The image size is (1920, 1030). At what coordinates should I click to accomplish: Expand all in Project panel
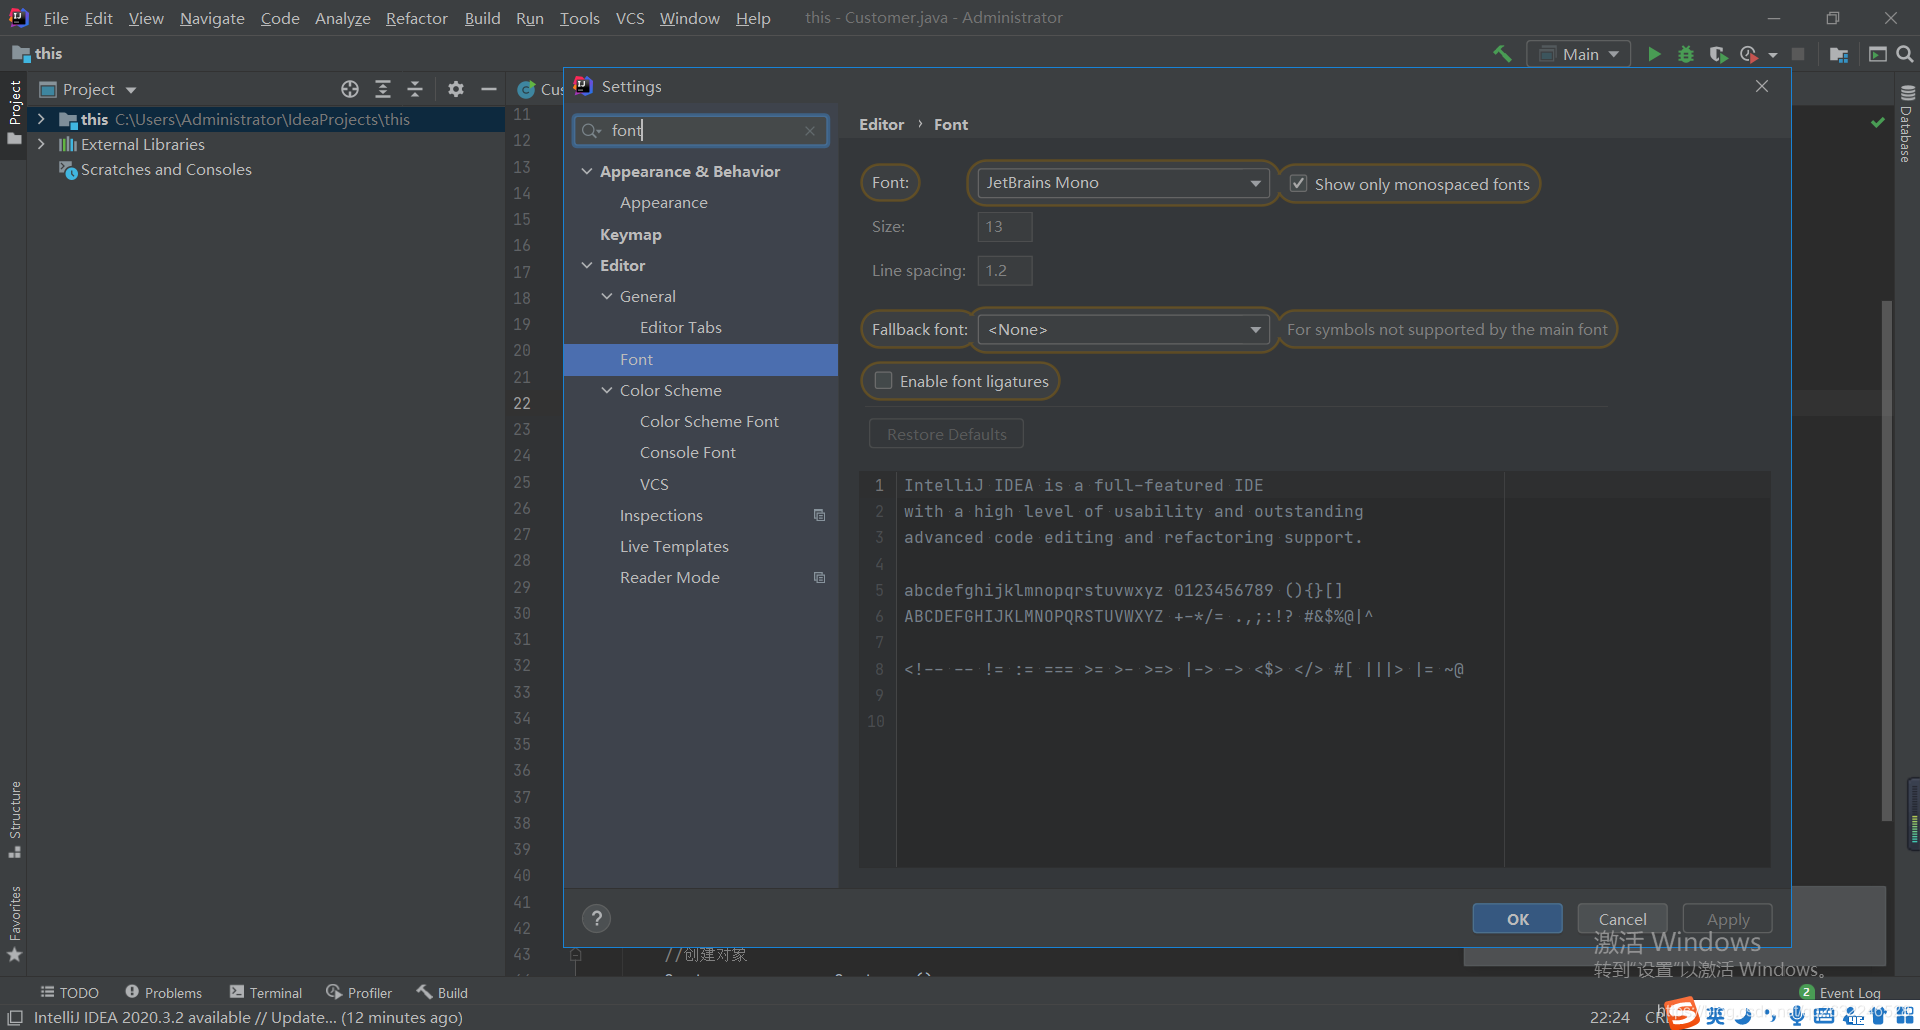[x=383, y=89]
